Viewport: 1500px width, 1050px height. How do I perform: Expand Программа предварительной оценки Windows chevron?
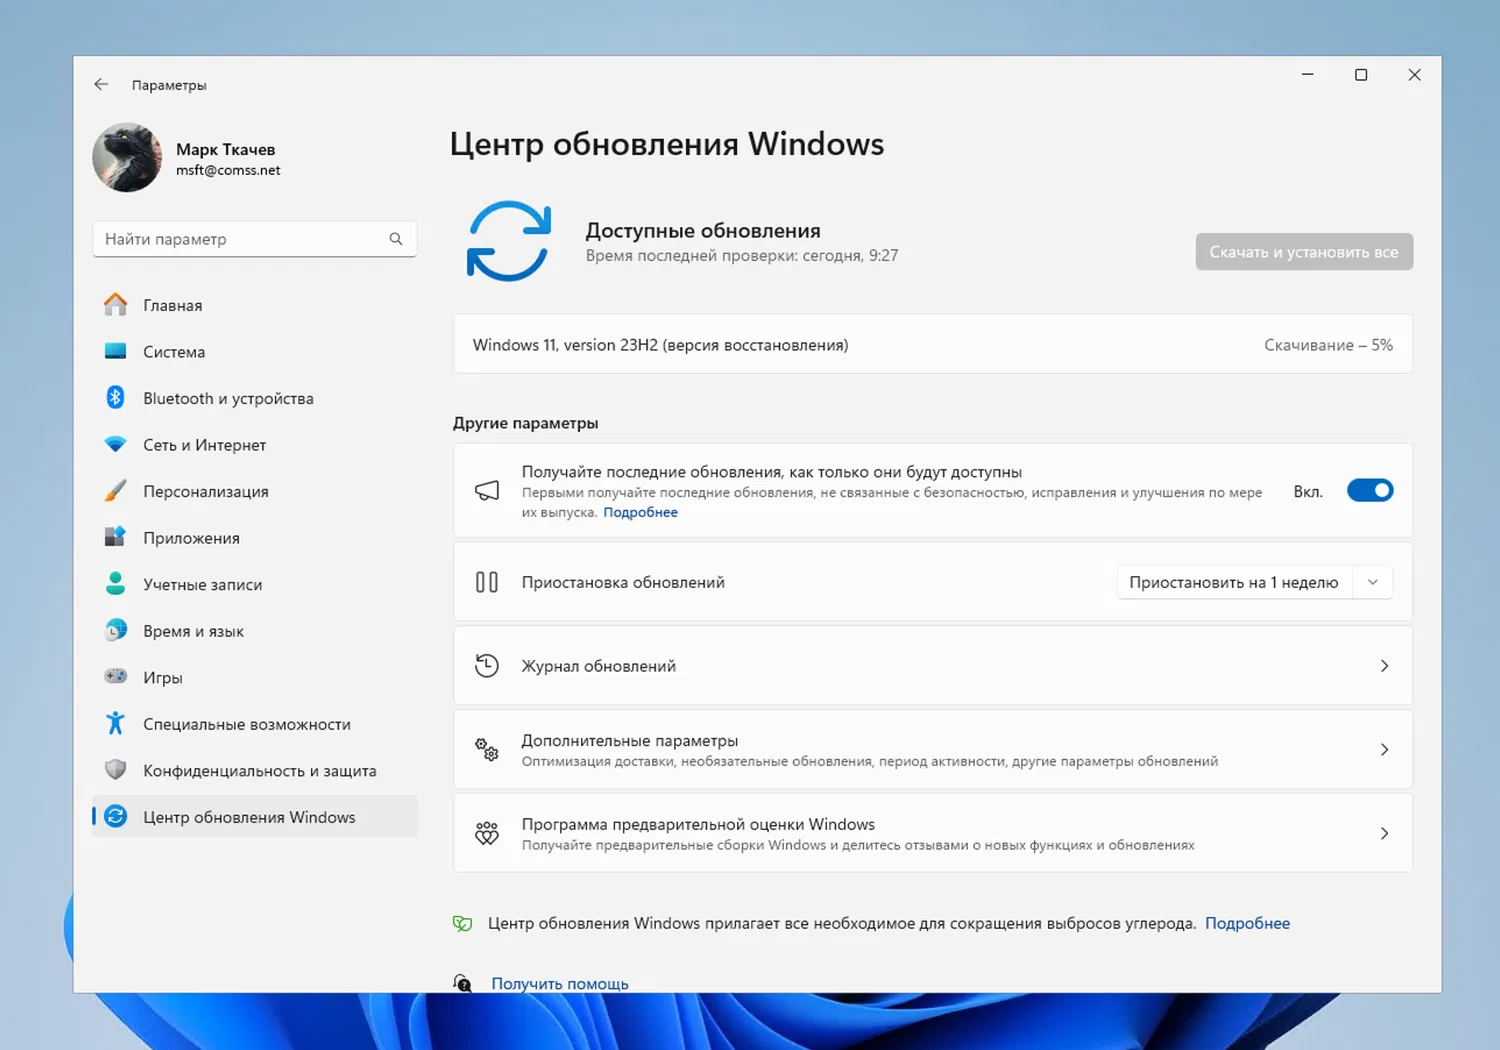1384,833
